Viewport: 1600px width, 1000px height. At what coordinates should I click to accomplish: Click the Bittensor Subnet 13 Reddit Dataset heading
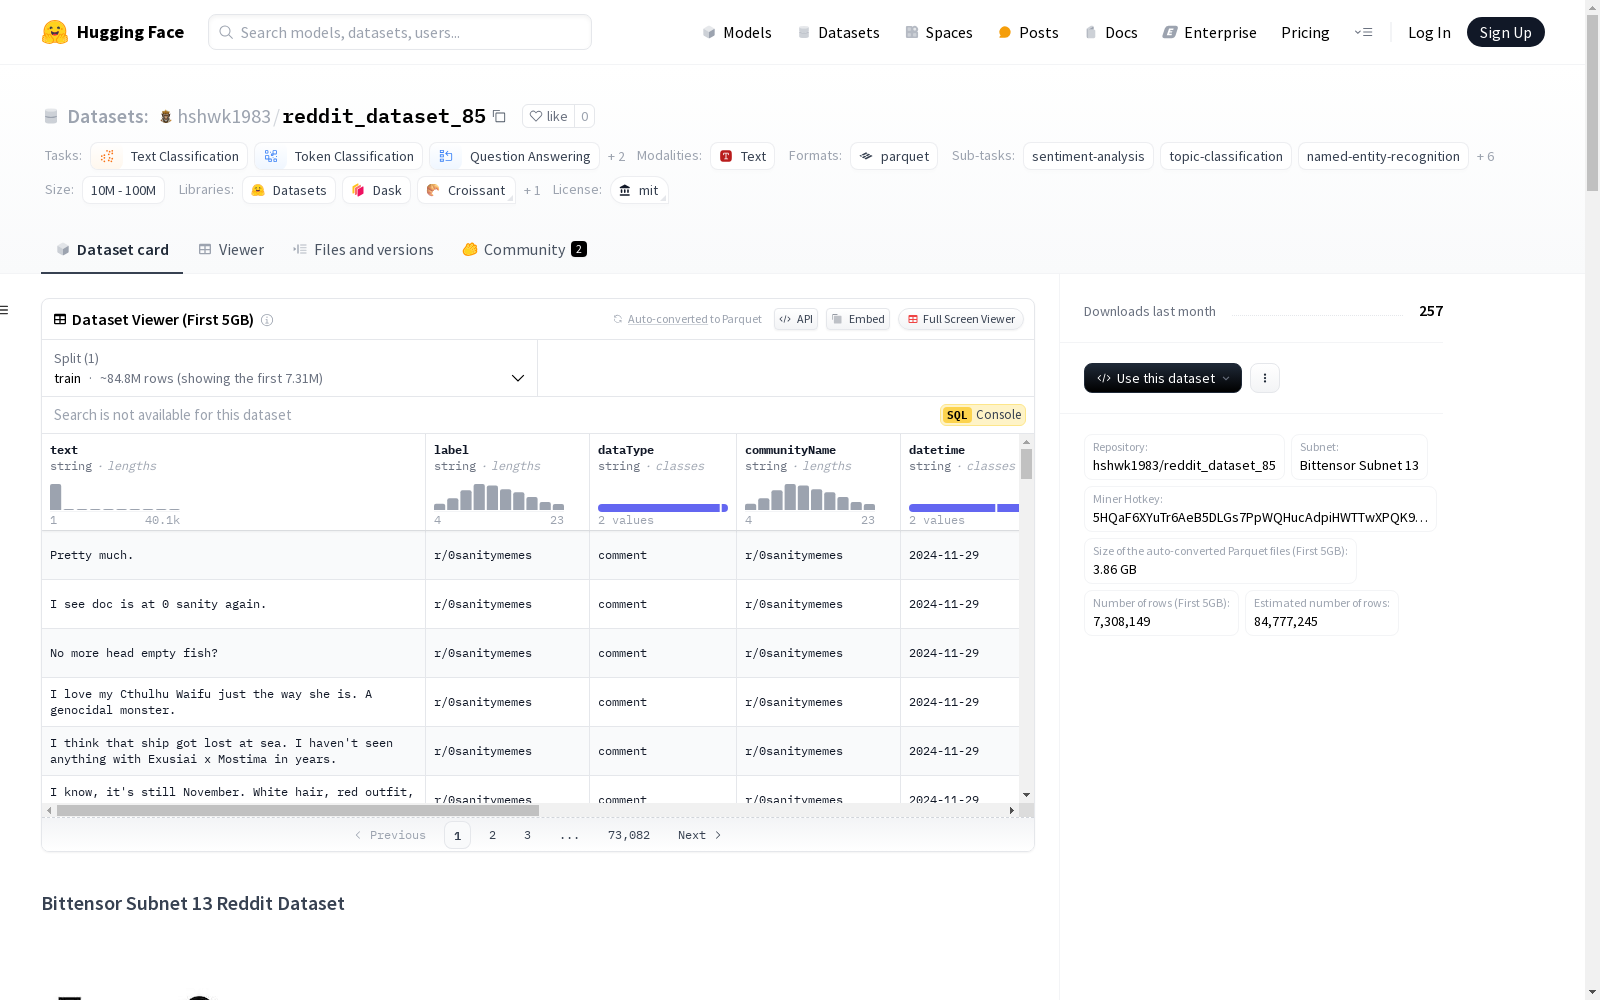click(x=193, y=903)
